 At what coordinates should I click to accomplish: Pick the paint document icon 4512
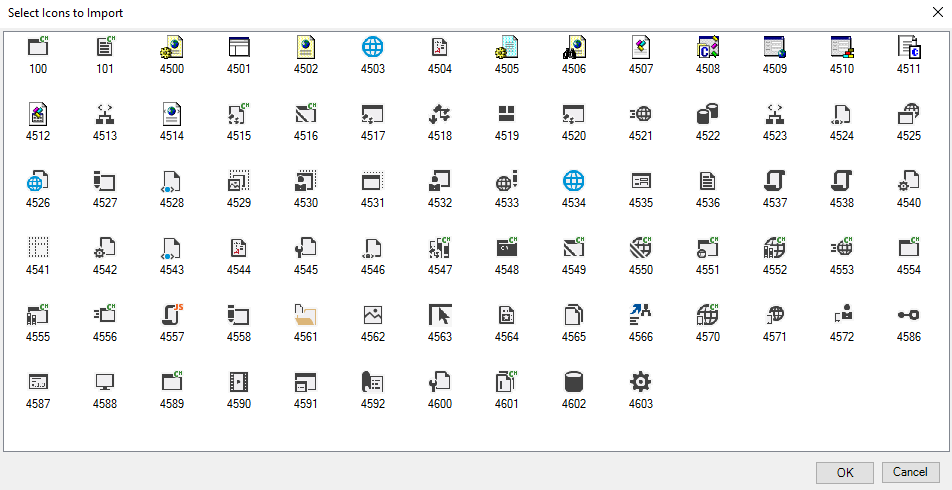pyautogui.click(x=38, y=114)
